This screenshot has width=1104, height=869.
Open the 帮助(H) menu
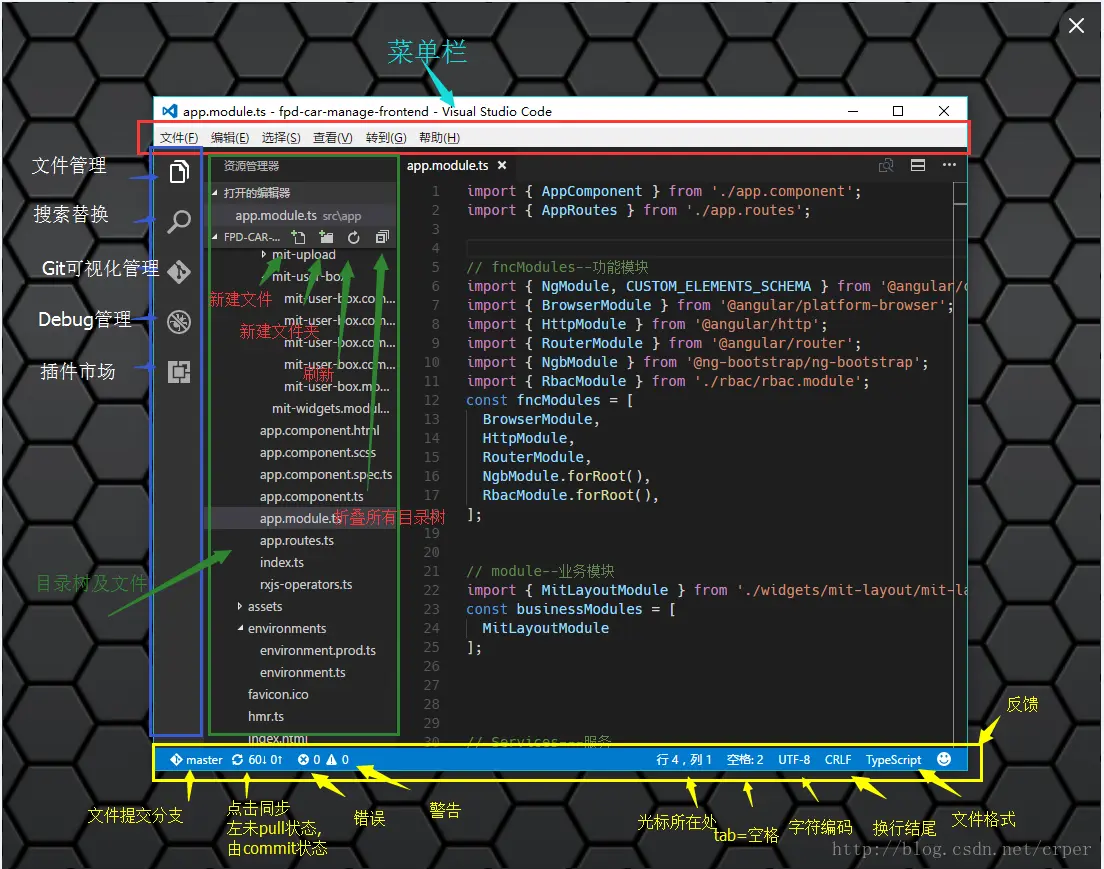(439, 137)
